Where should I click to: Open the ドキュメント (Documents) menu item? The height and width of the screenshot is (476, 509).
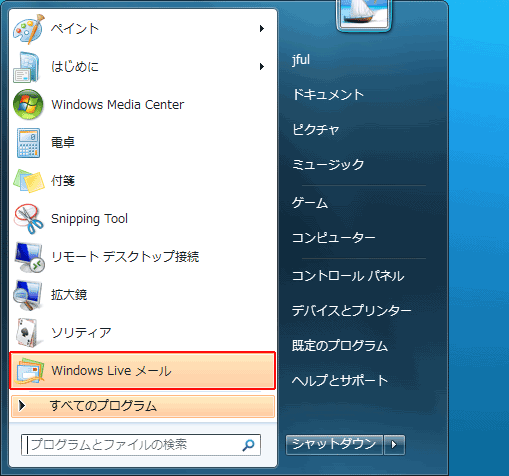tap(328, 94)
